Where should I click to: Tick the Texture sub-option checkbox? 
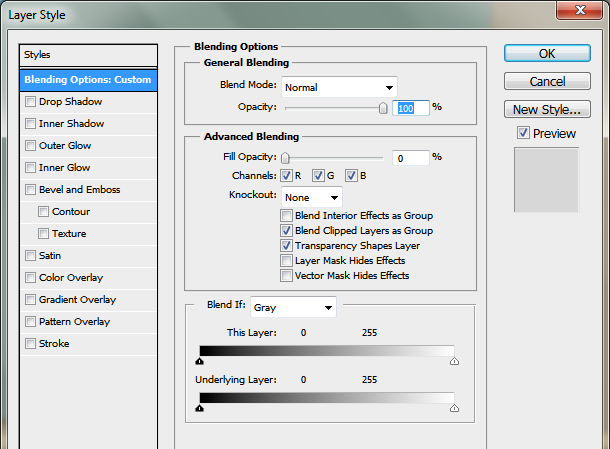click(44, 233)
